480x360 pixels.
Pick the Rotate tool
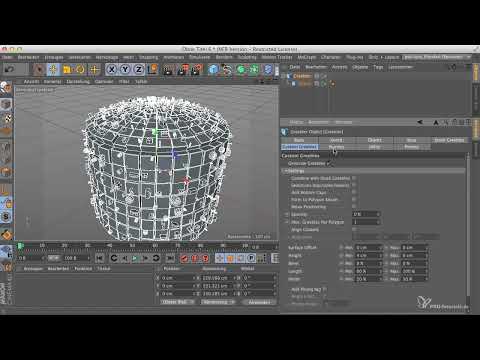[x=81, y=69]
